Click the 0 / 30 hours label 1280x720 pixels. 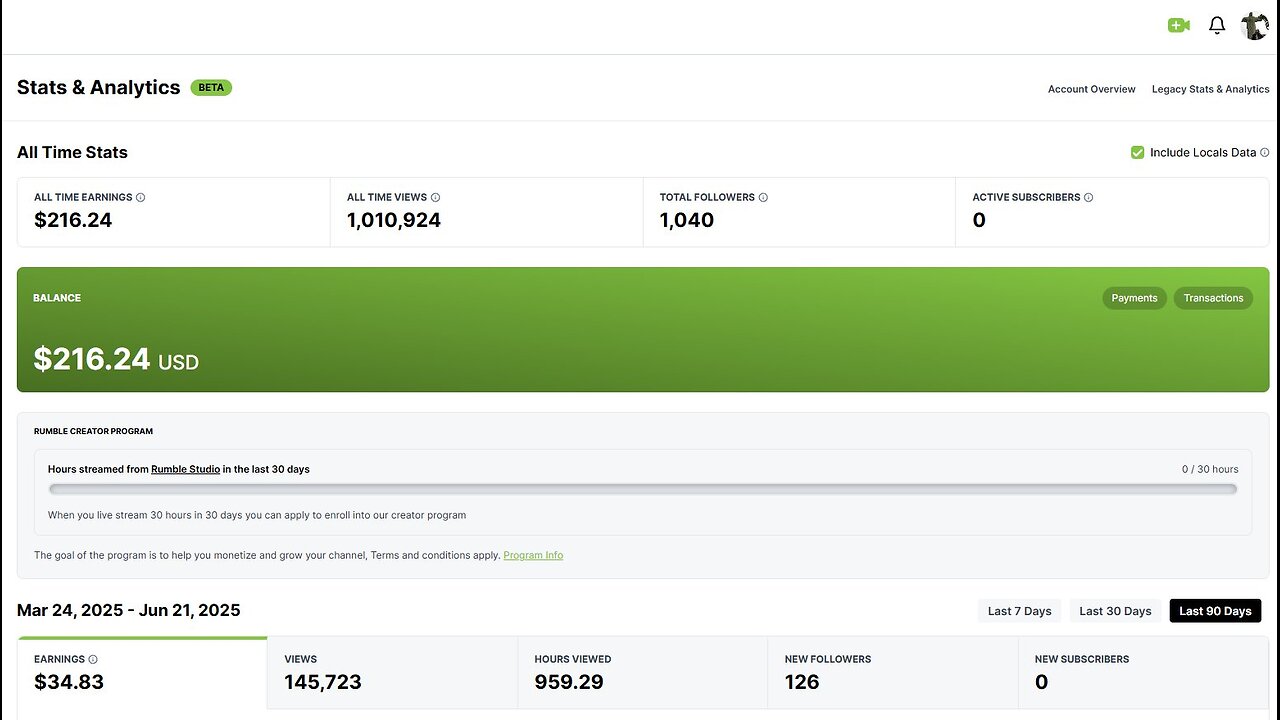[1210, 469]
